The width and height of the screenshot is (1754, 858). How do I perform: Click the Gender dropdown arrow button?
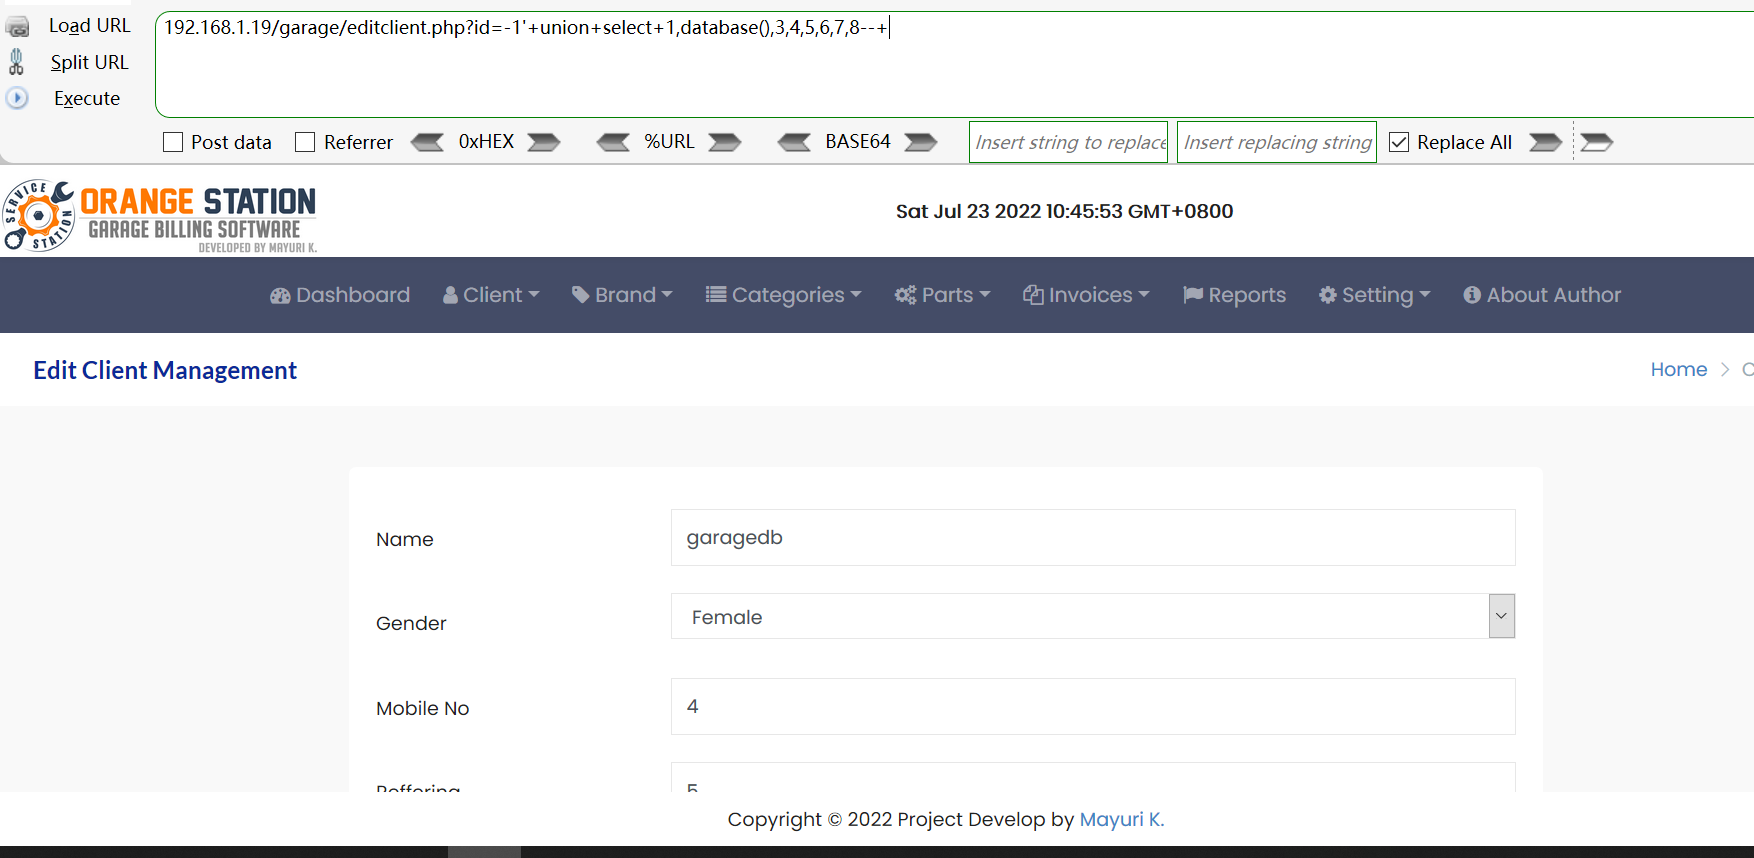1501,616
